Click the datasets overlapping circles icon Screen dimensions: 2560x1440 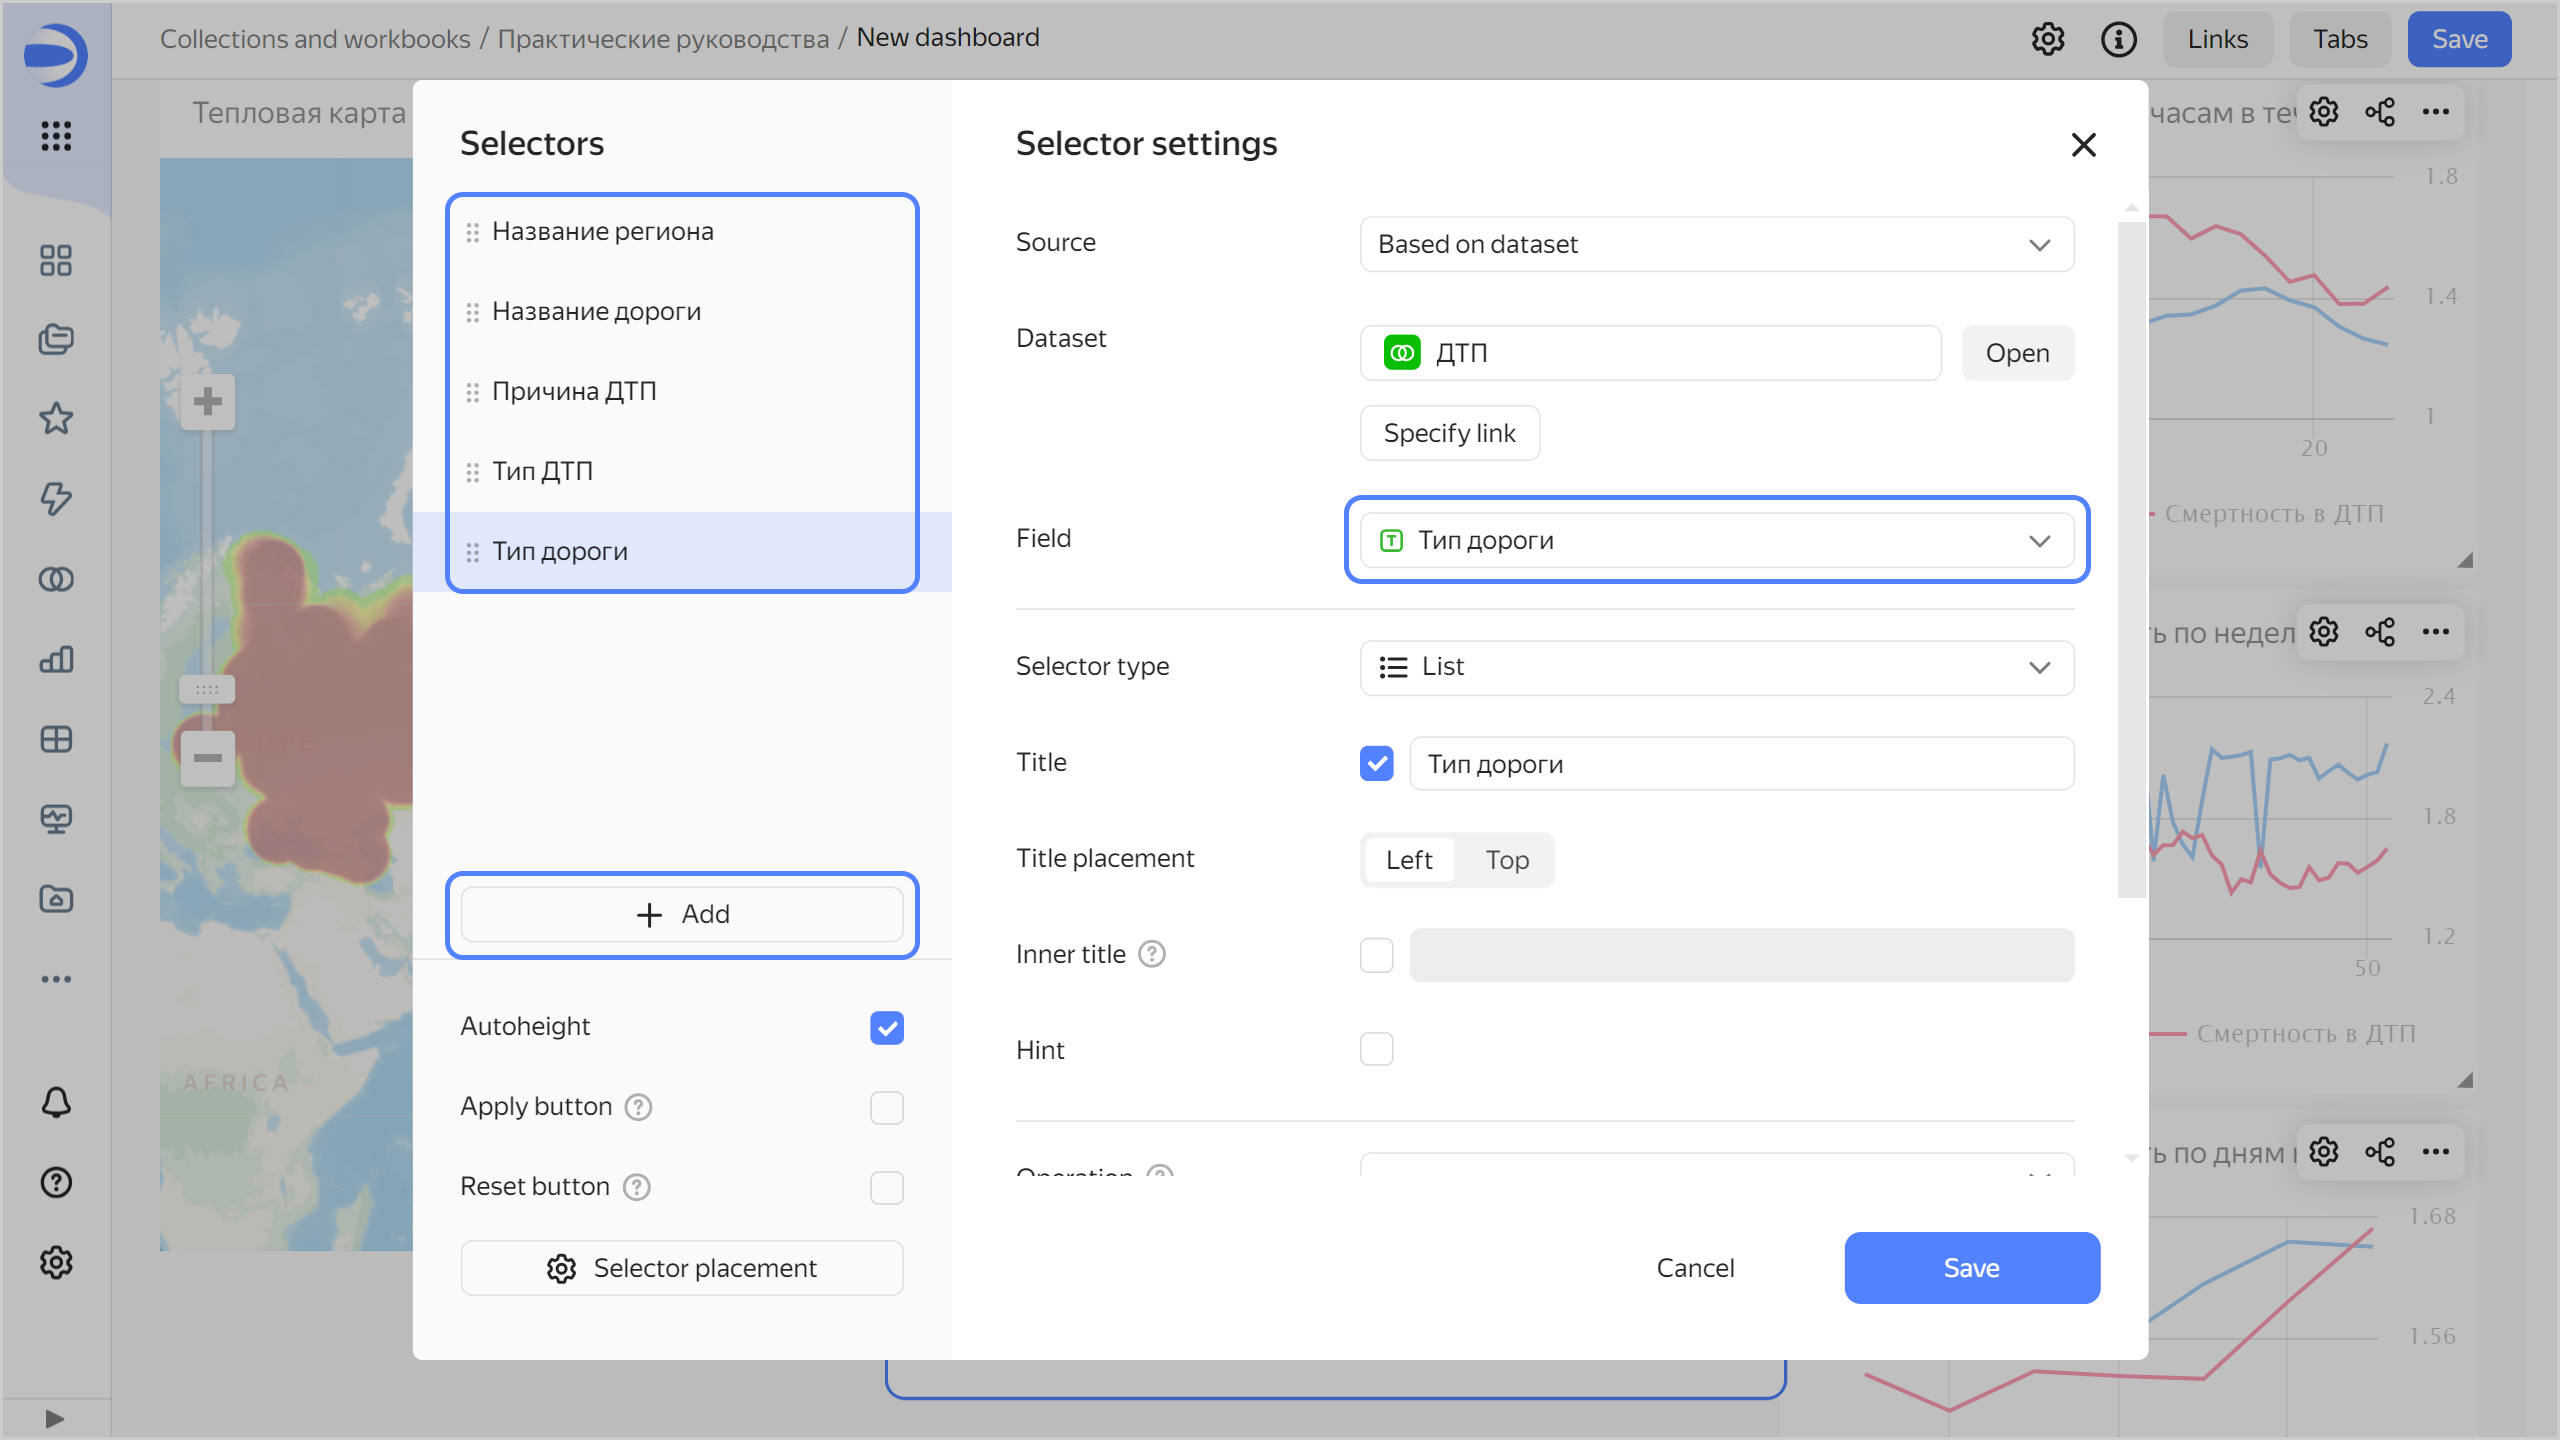pyautogui.click(x=56, y=579)
